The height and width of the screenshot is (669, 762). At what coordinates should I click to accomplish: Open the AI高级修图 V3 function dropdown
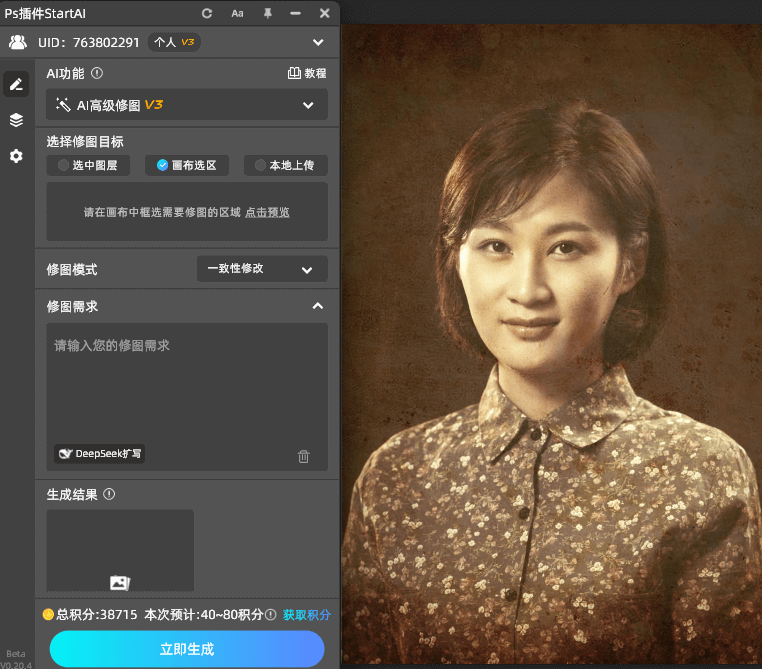point(187,105)
